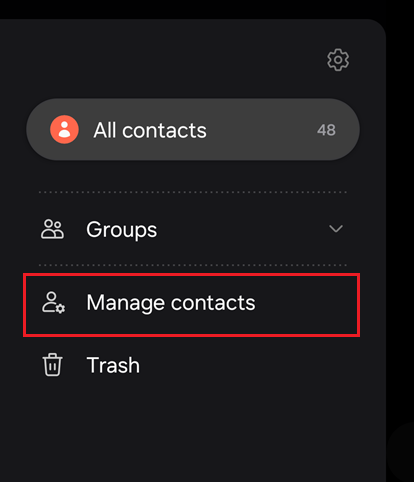Open settings via the gear icon
This screenshot has width=414, height=482.
pyautogui.click(x=338, y=60)
